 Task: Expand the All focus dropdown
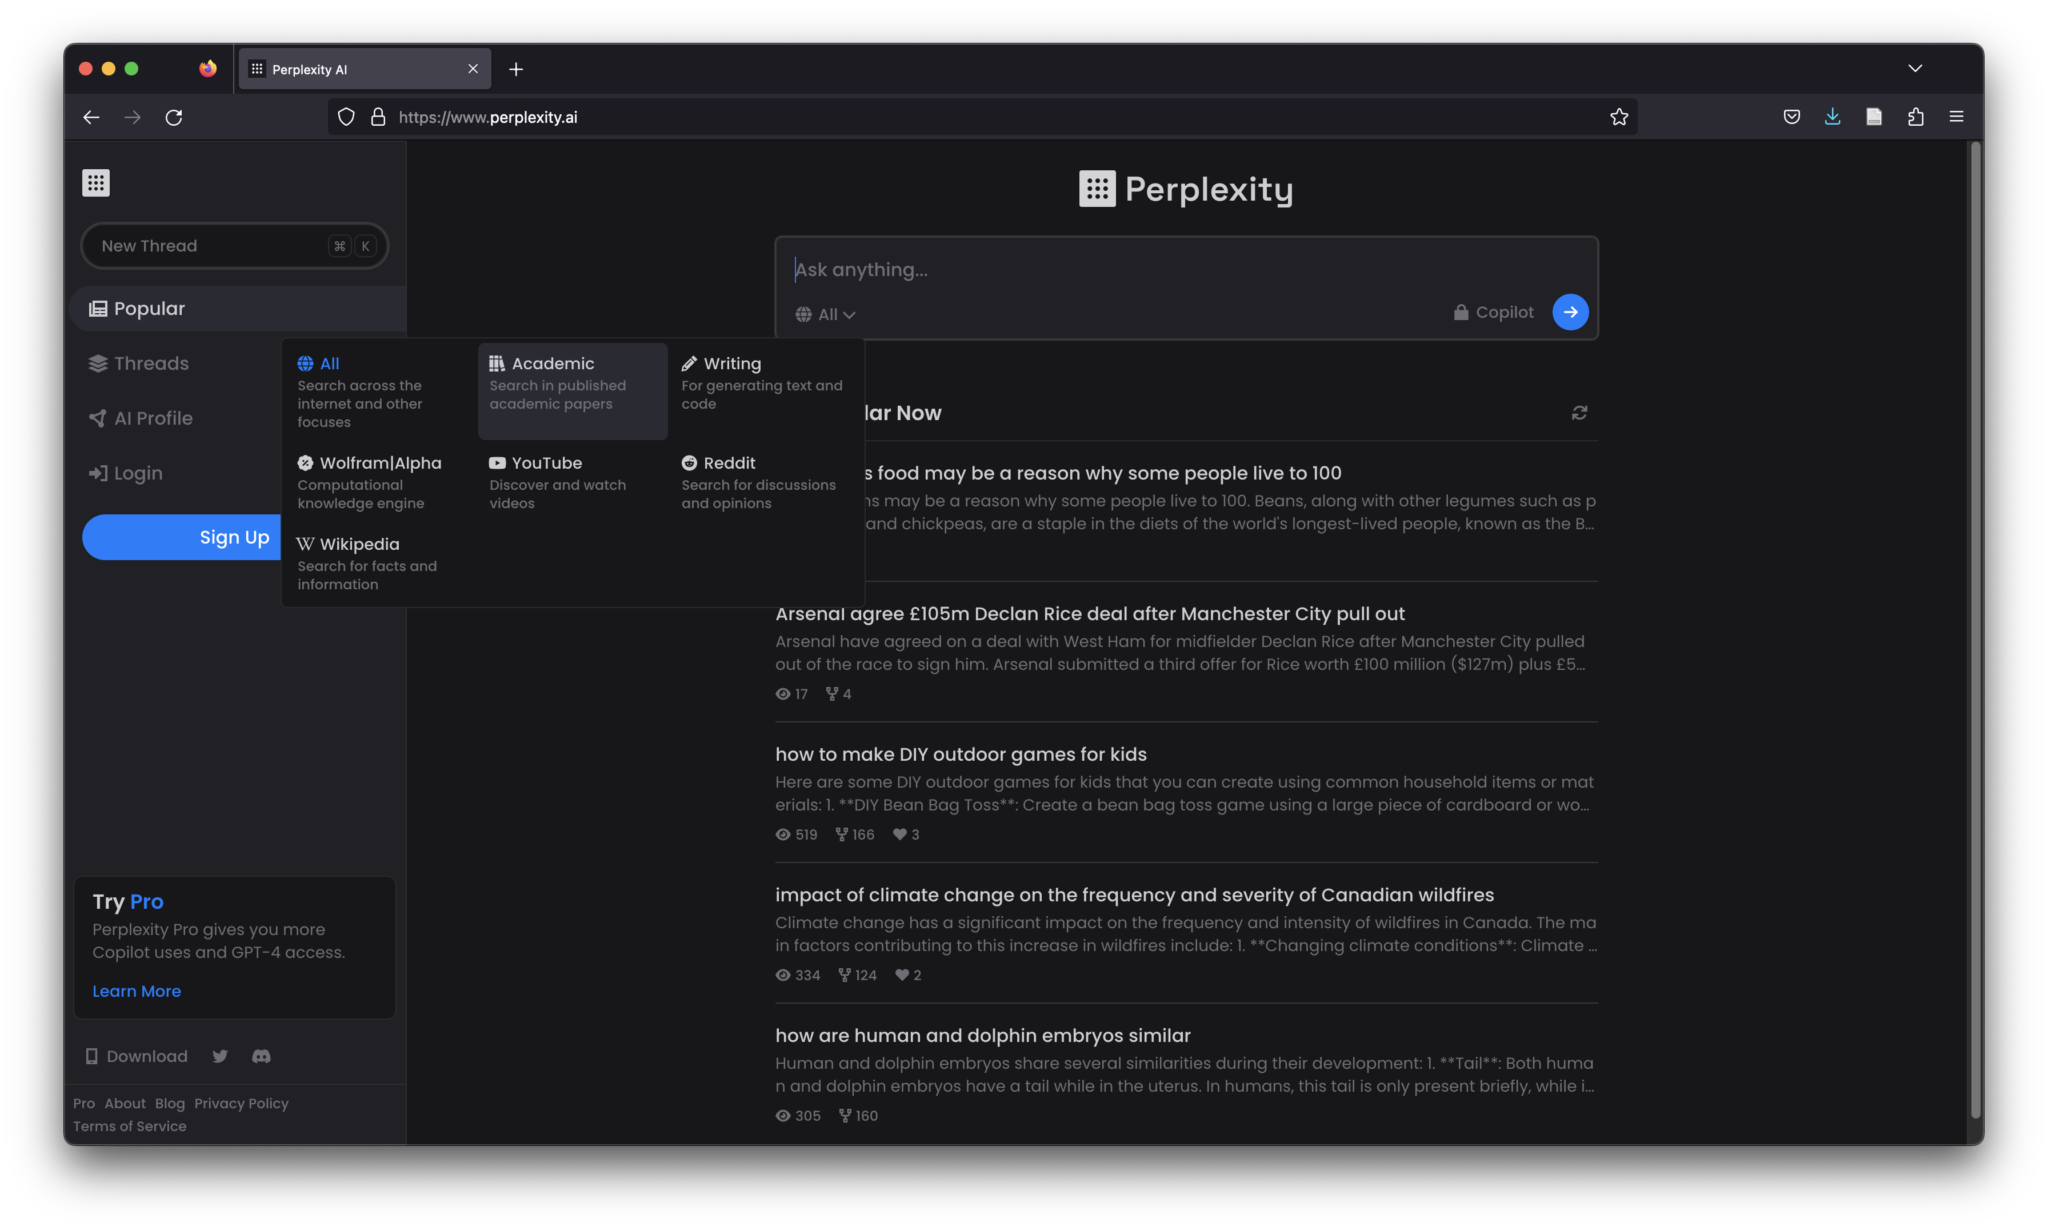click(826, 314)
